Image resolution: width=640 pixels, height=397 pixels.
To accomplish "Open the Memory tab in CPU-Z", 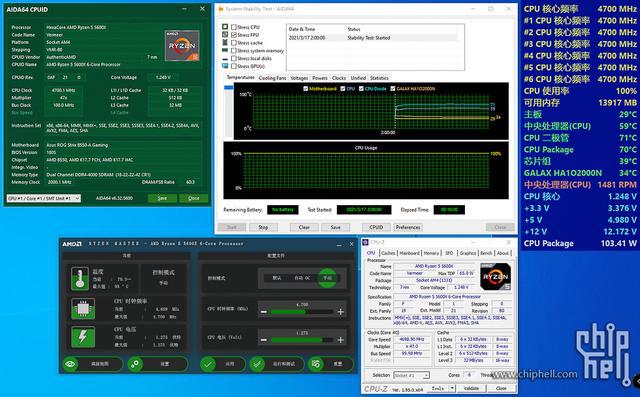I will click(431, 253).
